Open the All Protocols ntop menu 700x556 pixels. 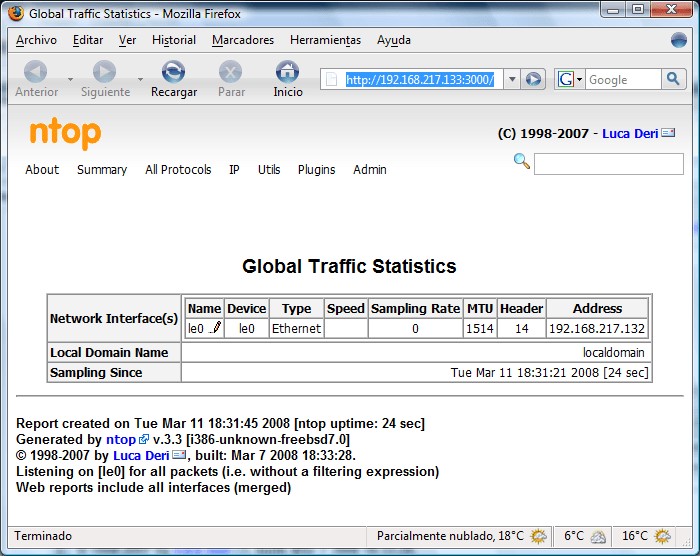click(x=178, y=170)
